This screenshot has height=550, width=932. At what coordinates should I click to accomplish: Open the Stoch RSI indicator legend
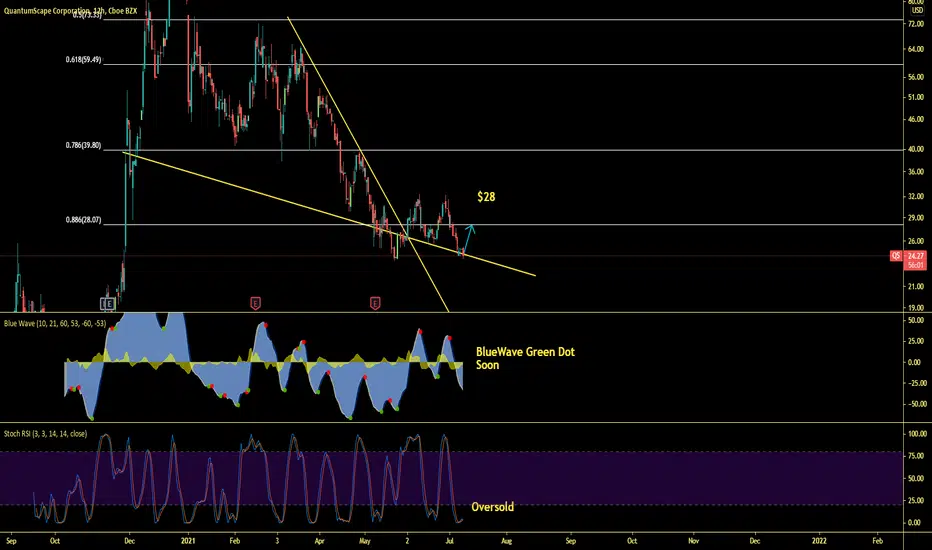pos(45,434)
